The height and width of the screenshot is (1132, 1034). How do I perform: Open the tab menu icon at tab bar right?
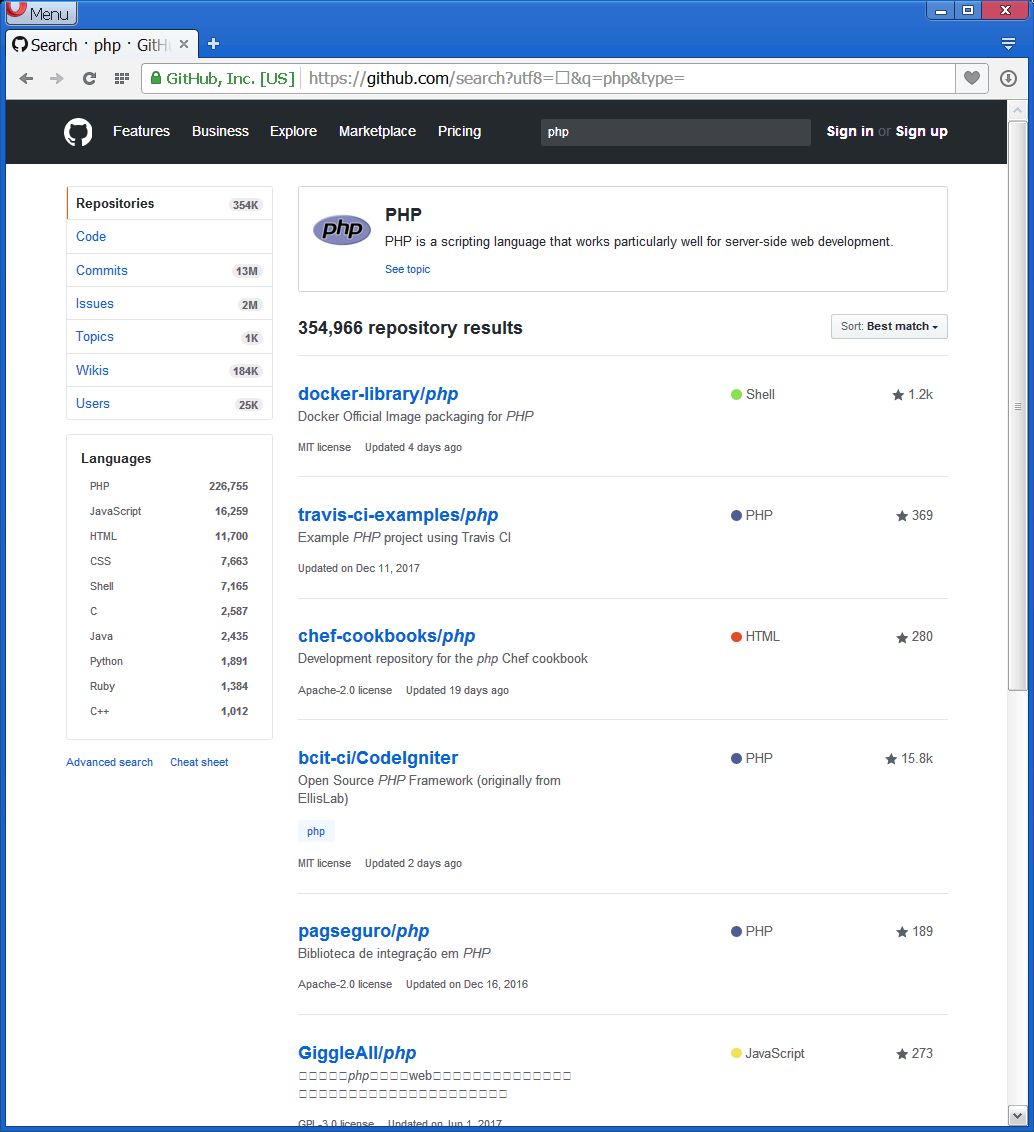coord(1009,44)
